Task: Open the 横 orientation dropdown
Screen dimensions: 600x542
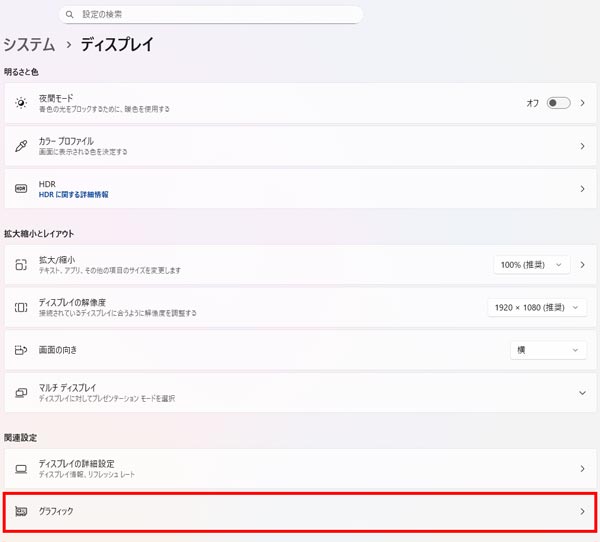Action: tap(548, 350)
